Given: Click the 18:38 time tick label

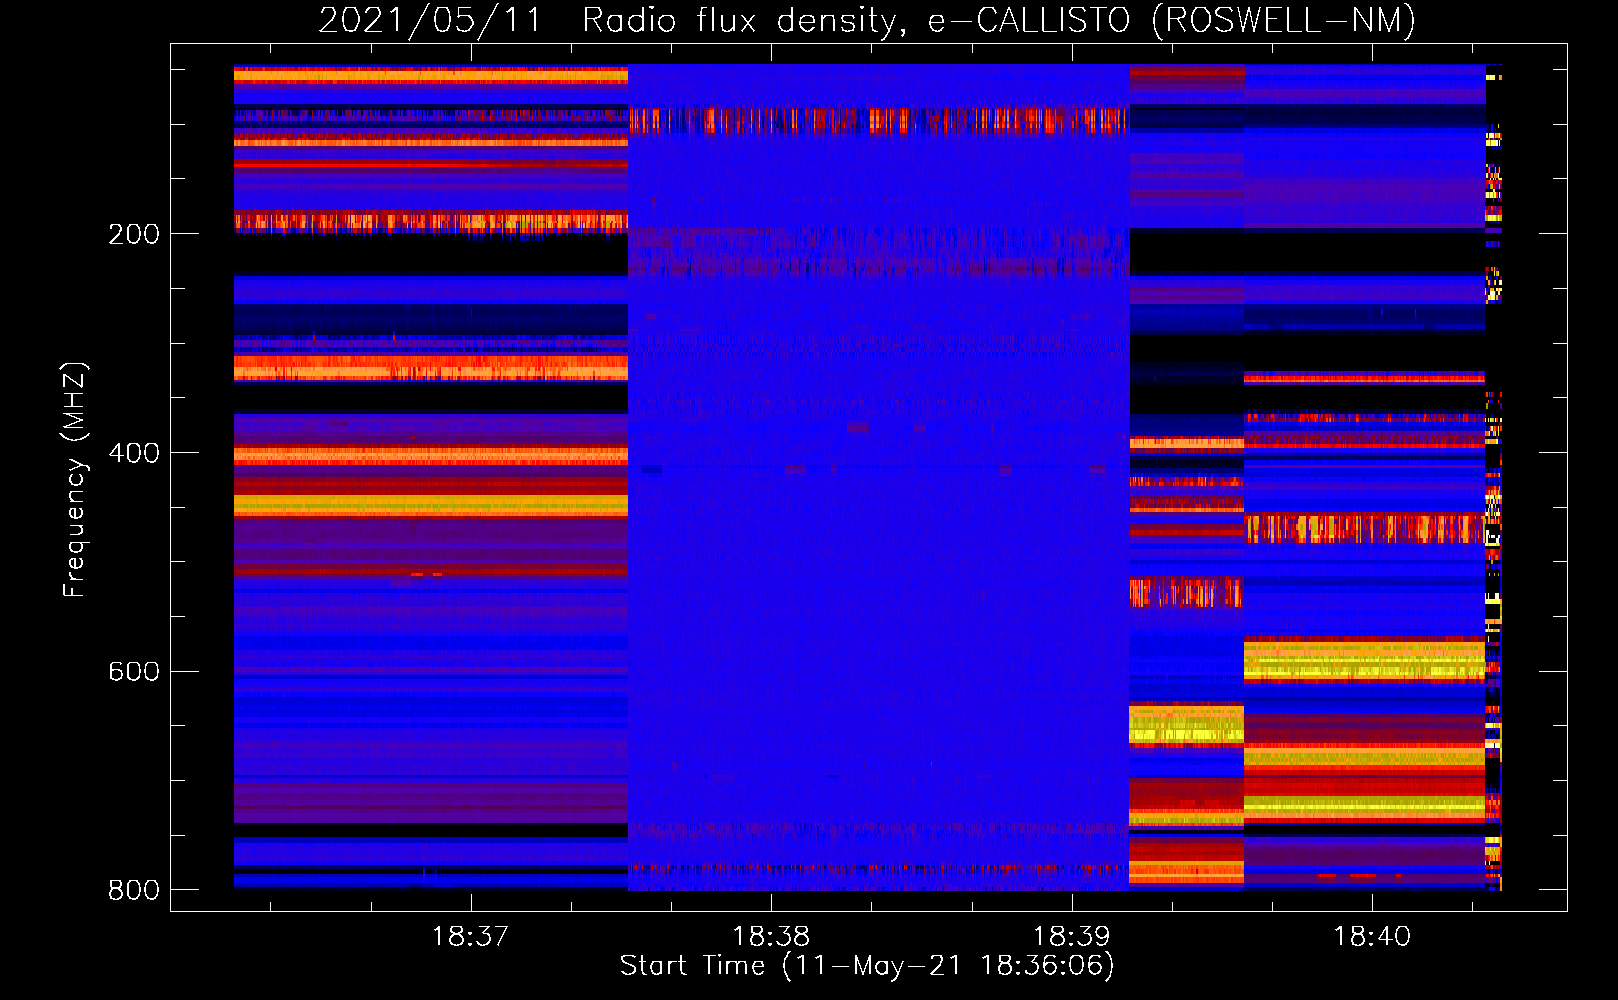Looking at the screenshot, I should 771,937.
